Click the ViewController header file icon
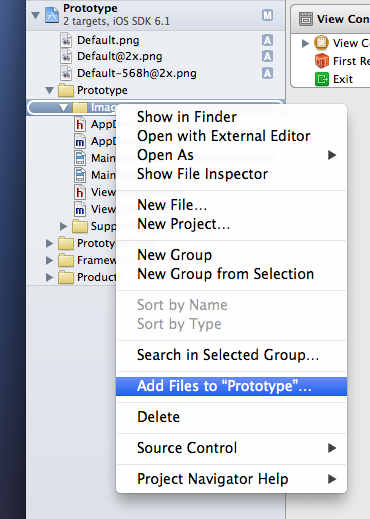Screen dimensions: 370x519 pos(80,192)
